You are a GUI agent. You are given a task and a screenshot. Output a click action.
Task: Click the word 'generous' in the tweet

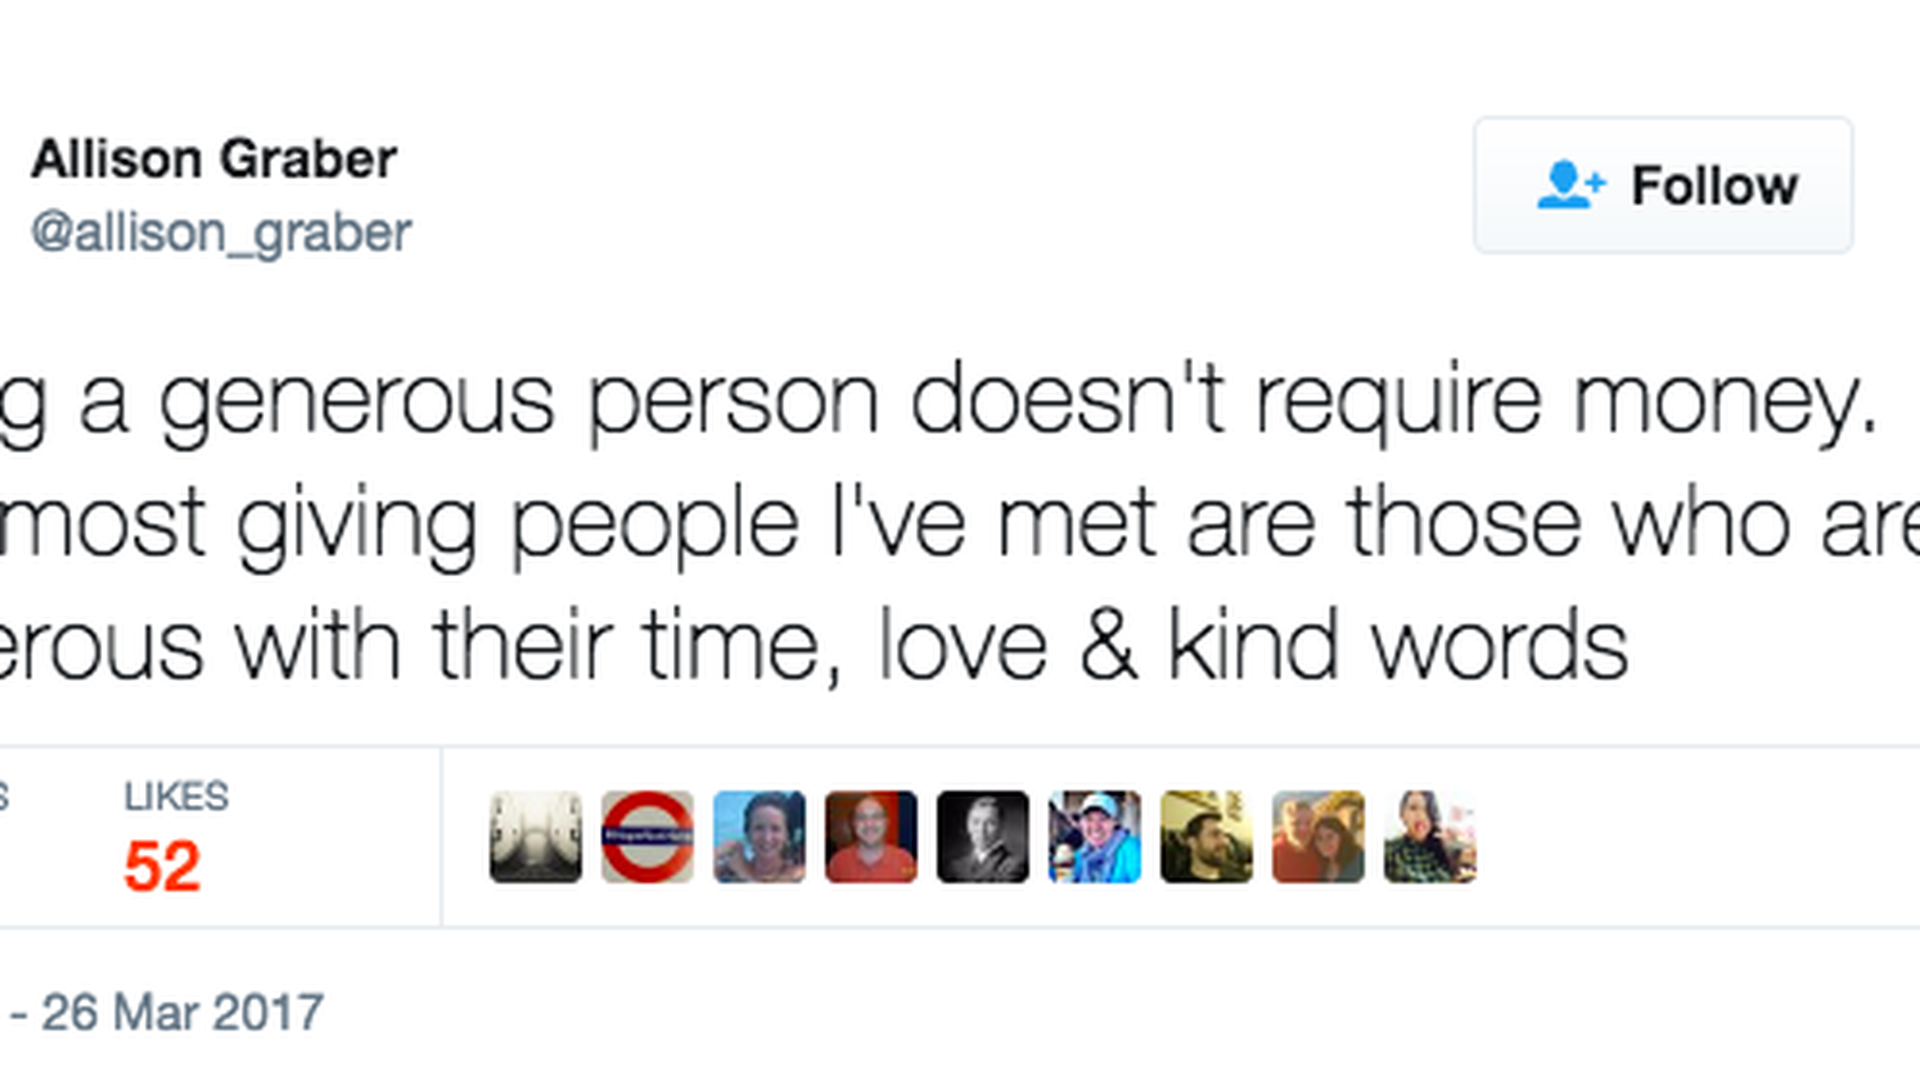click(356, 401)
